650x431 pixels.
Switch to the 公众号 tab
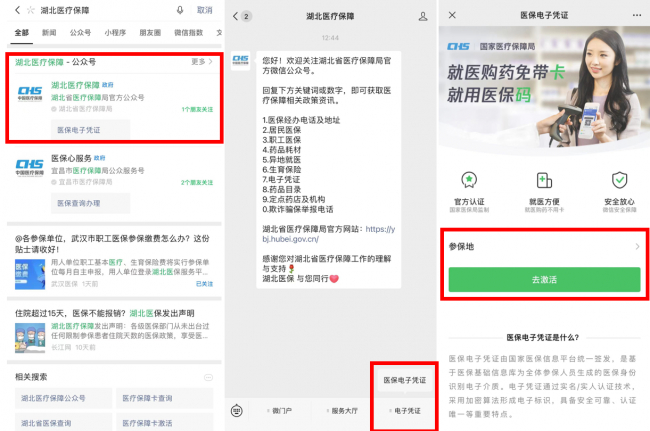(x=80, y=32)
